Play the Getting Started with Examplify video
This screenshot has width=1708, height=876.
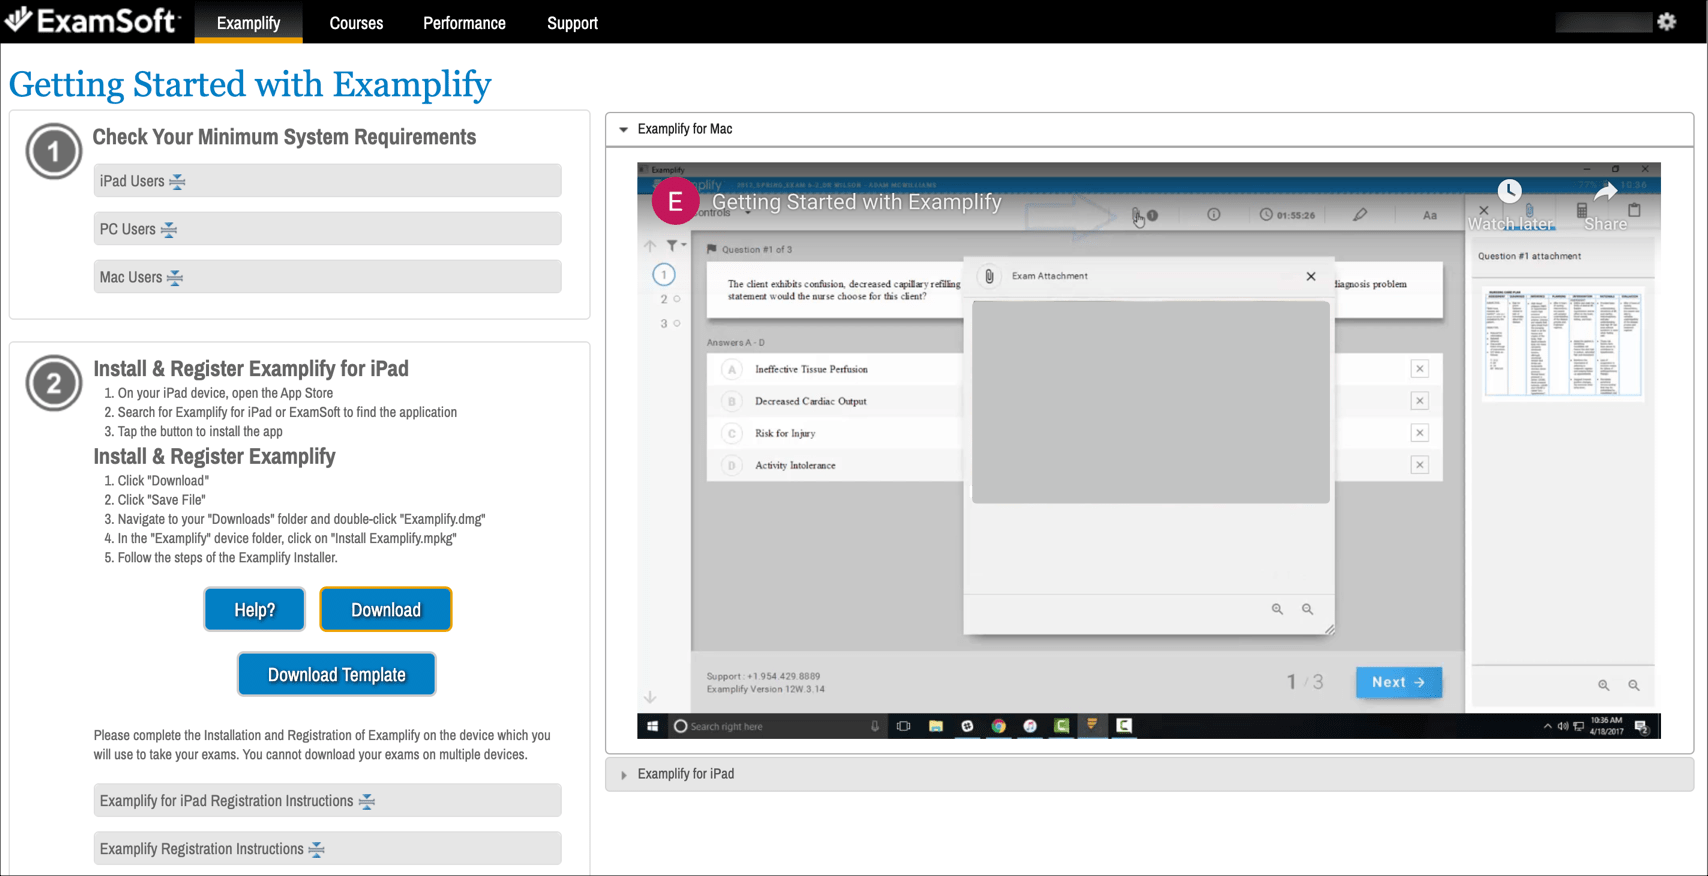pyautogui.click(x=1149, y=450)
